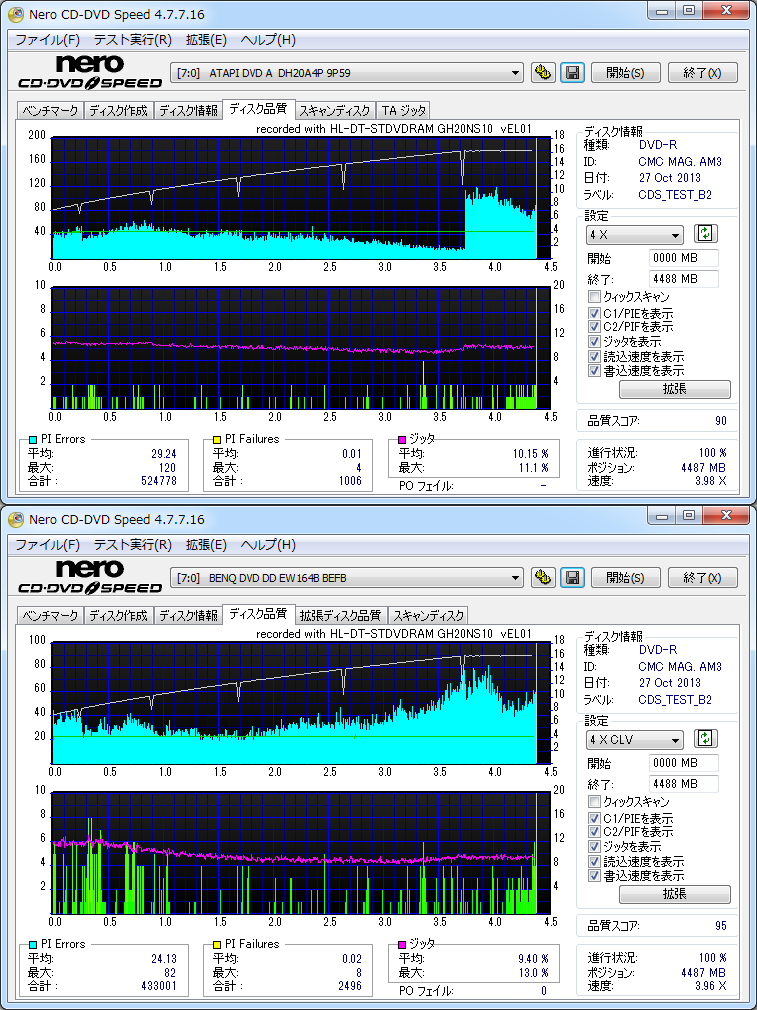This screenshot has width=757, height=1010.
Task: Click green refresh icon beside 4 X speed
Action: point(706,234)
